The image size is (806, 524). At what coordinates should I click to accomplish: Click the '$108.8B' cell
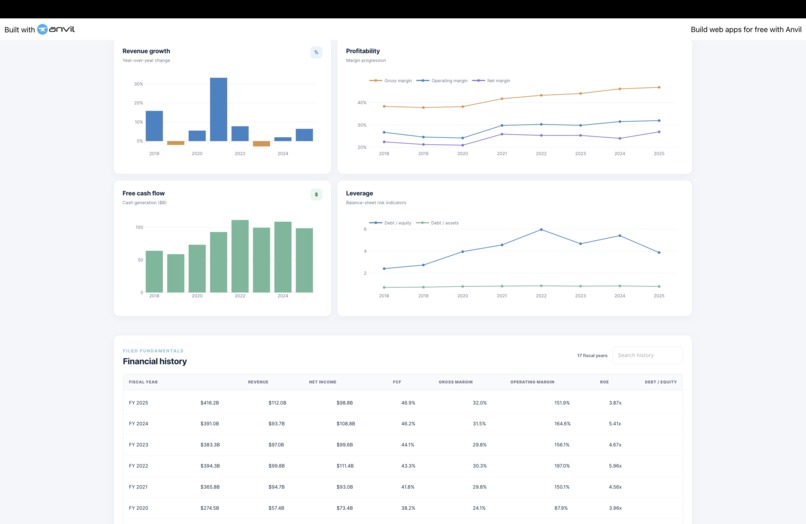click(x=346, y=424)
